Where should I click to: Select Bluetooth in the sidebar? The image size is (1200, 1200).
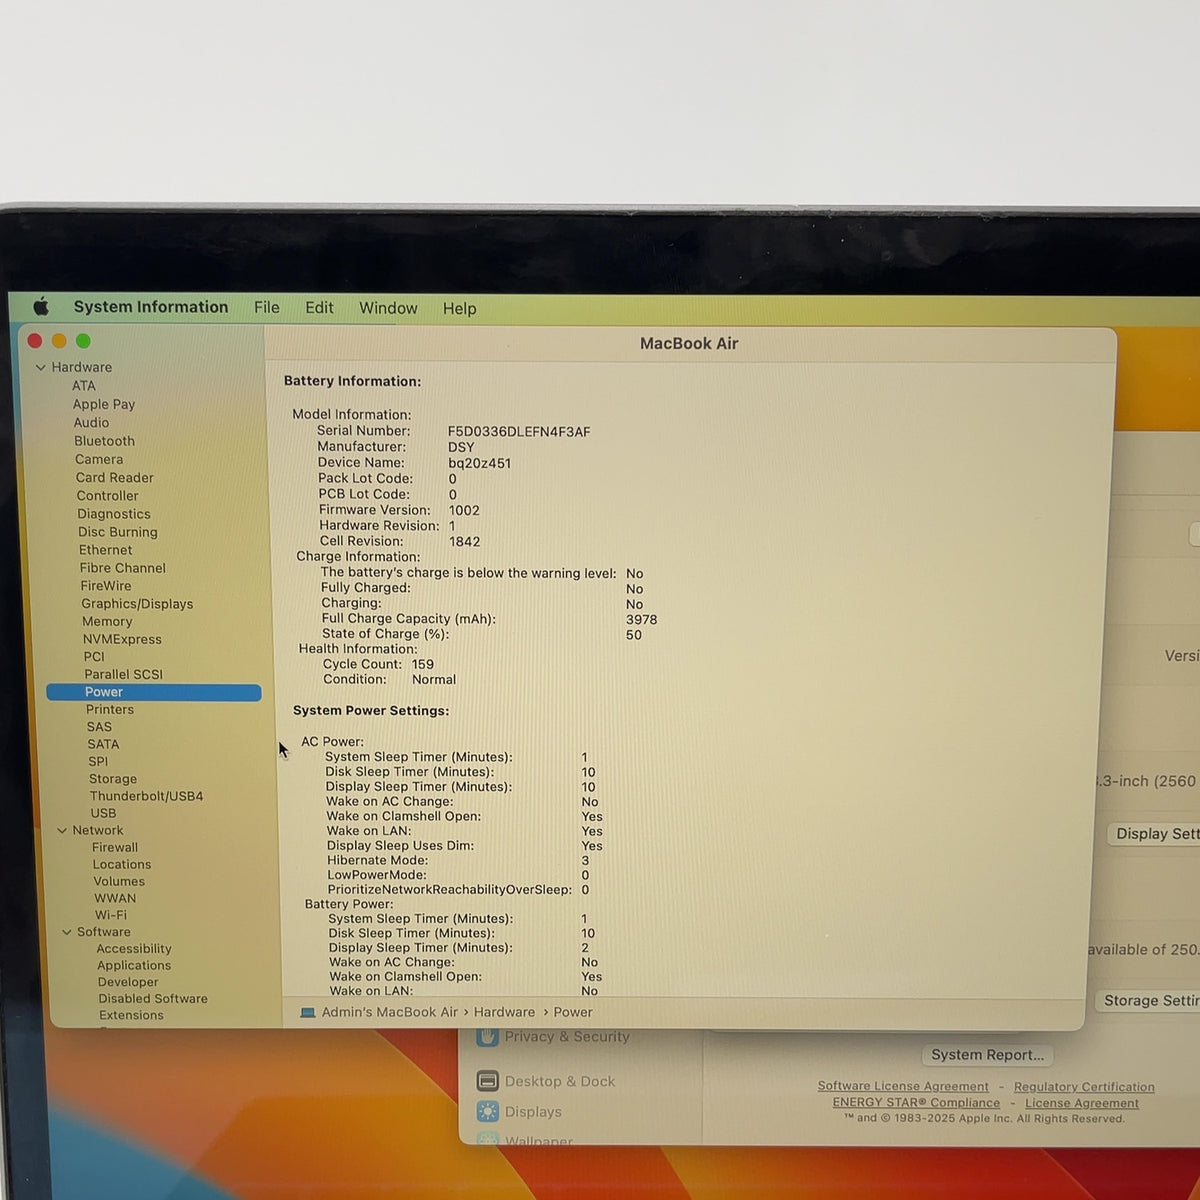pos(104,441)
